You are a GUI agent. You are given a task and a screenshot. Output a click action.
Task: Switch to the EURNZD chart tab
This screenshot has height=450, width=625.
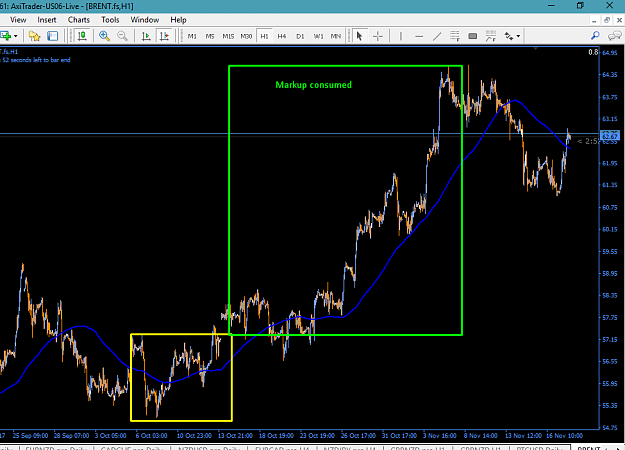click(x=56, y=448)
